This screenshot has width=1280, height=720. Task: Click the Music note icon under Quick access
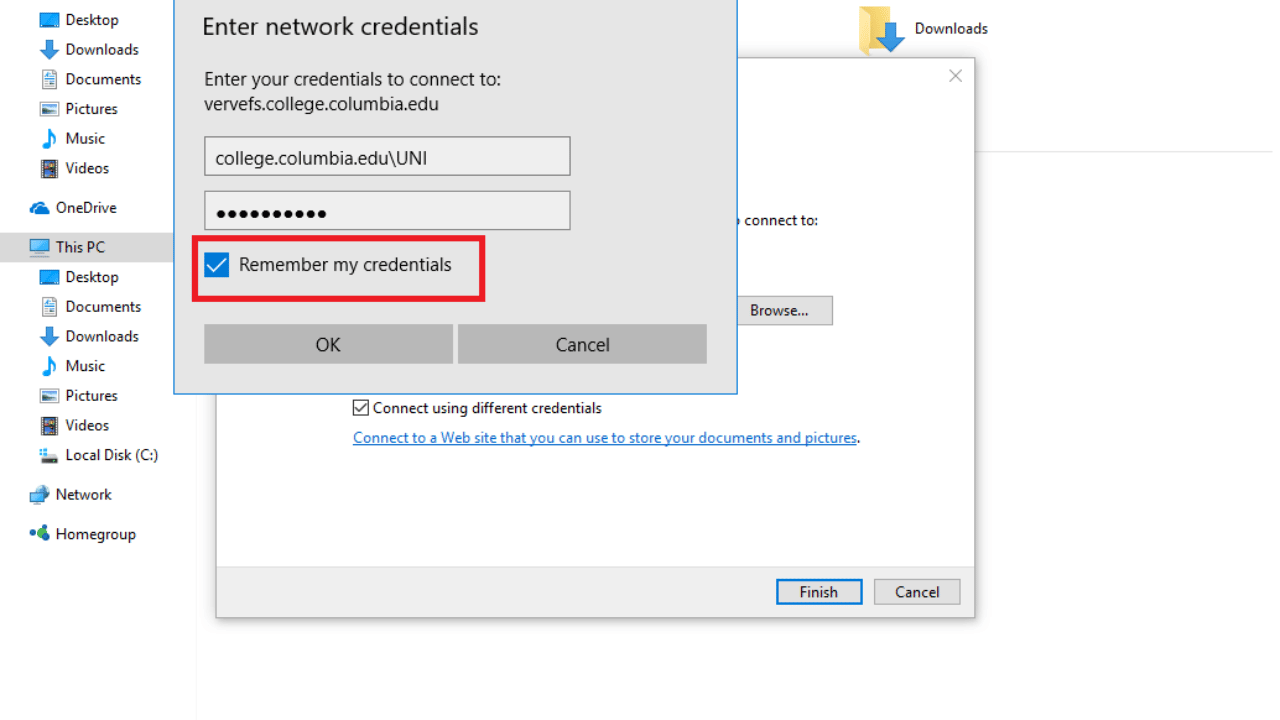click(49, 139)
